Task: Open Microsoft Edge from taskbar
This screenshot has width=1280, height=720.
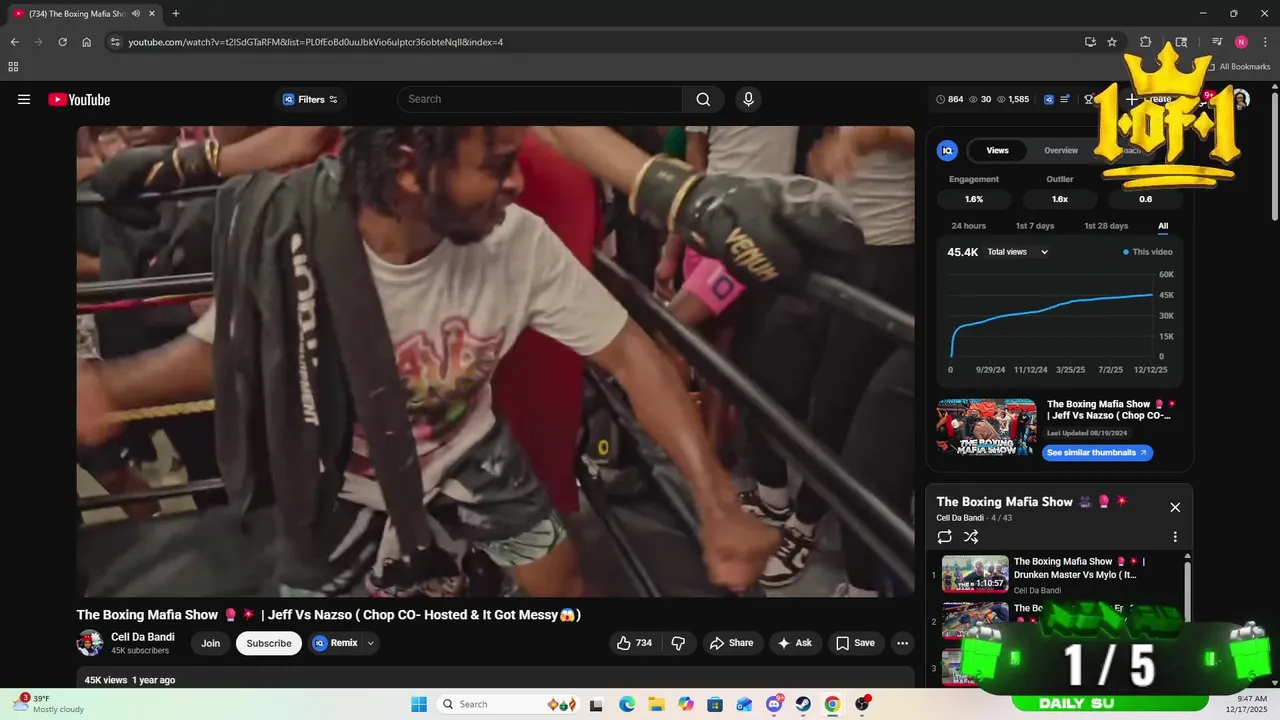Action: 626,704
